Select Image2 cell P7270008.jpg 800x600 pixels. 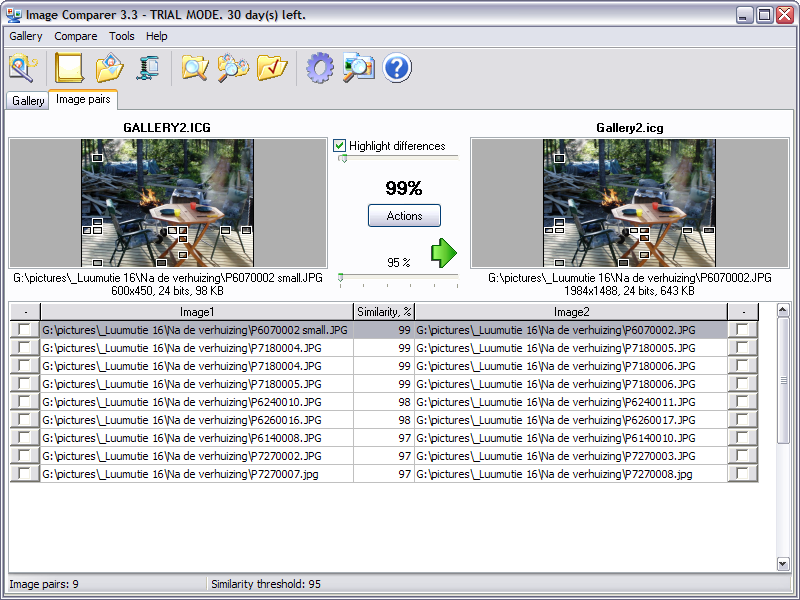pos(571,474)
